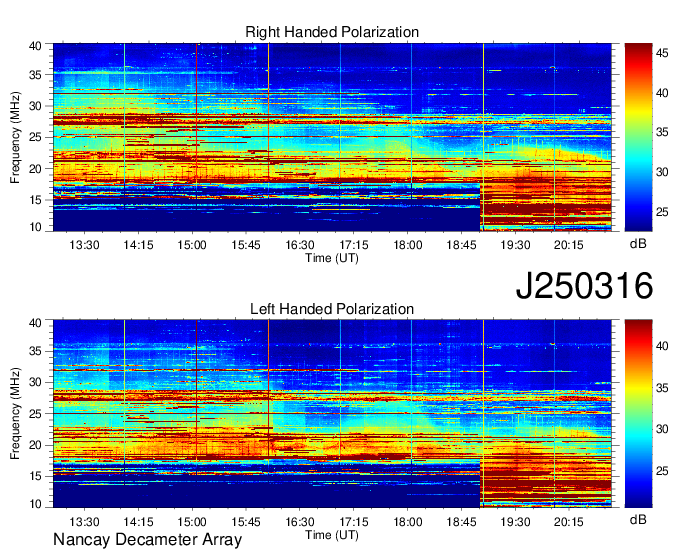Click the "Nancay Decameter Array" caption

(147, 540)
